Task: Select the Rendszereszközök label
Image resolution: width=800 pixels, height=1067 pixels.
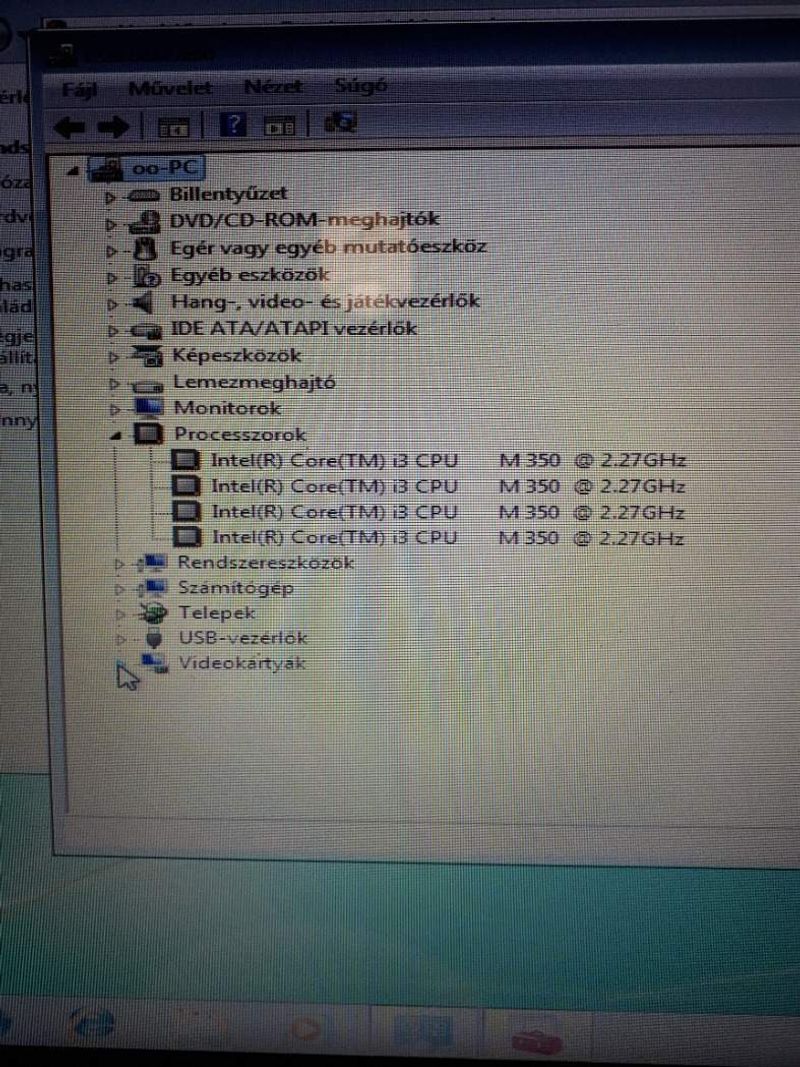Action: point(266,563)
